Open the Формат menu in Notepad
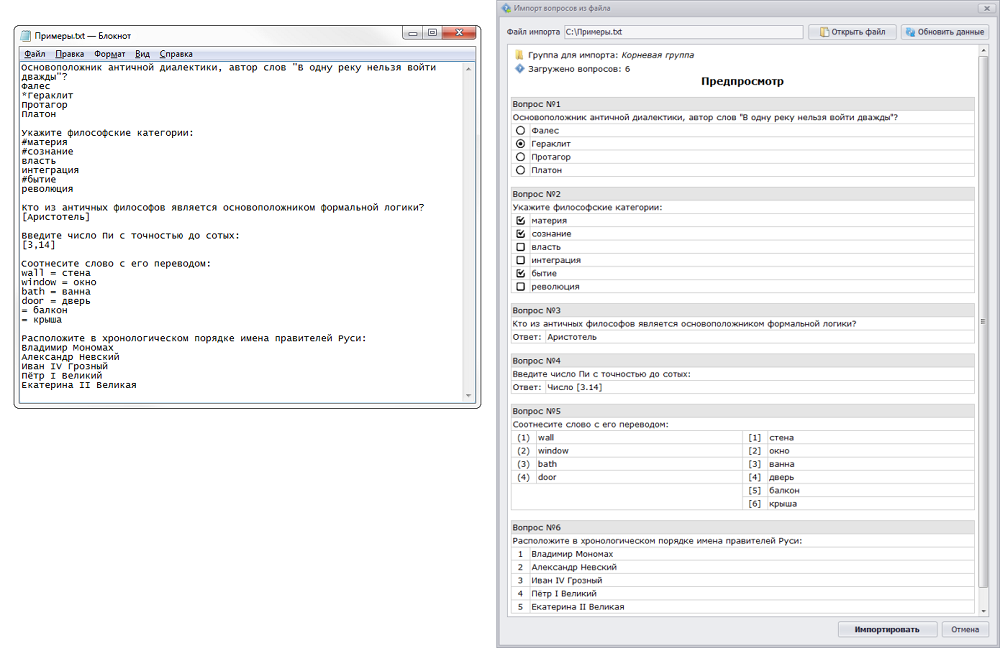The image size is (1000, 648). click(x=109, y=54)
